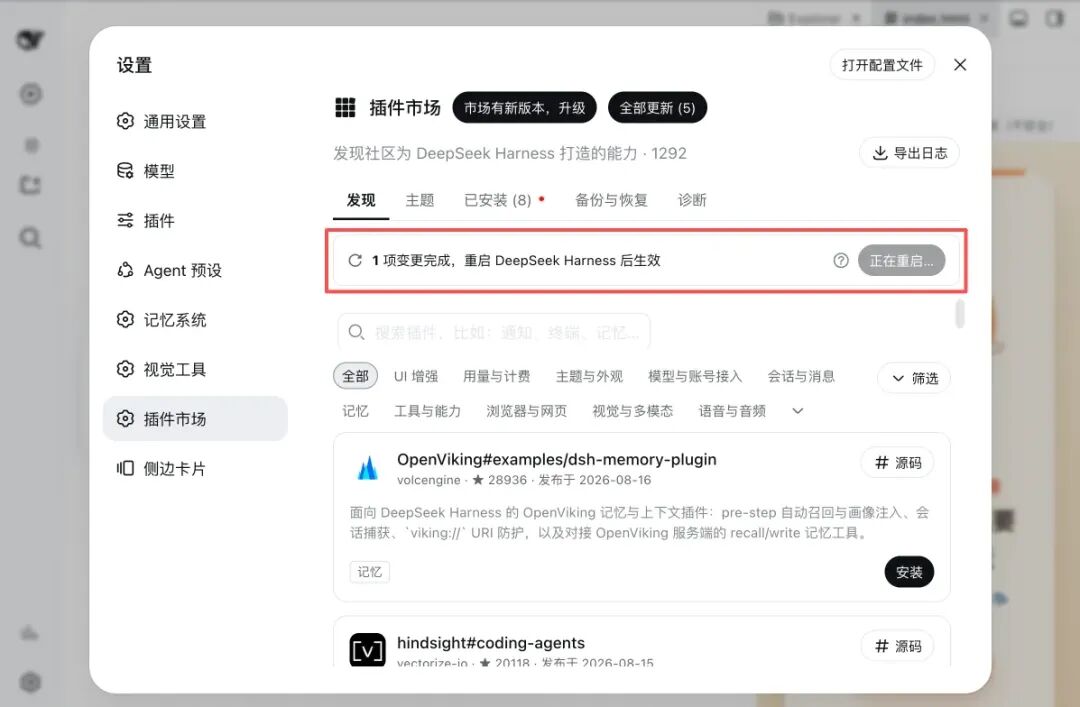The width and height of the screenshot is (1080, 707).
Task: Click agent icon beside Agent 预设
Action: click(125, 270)
